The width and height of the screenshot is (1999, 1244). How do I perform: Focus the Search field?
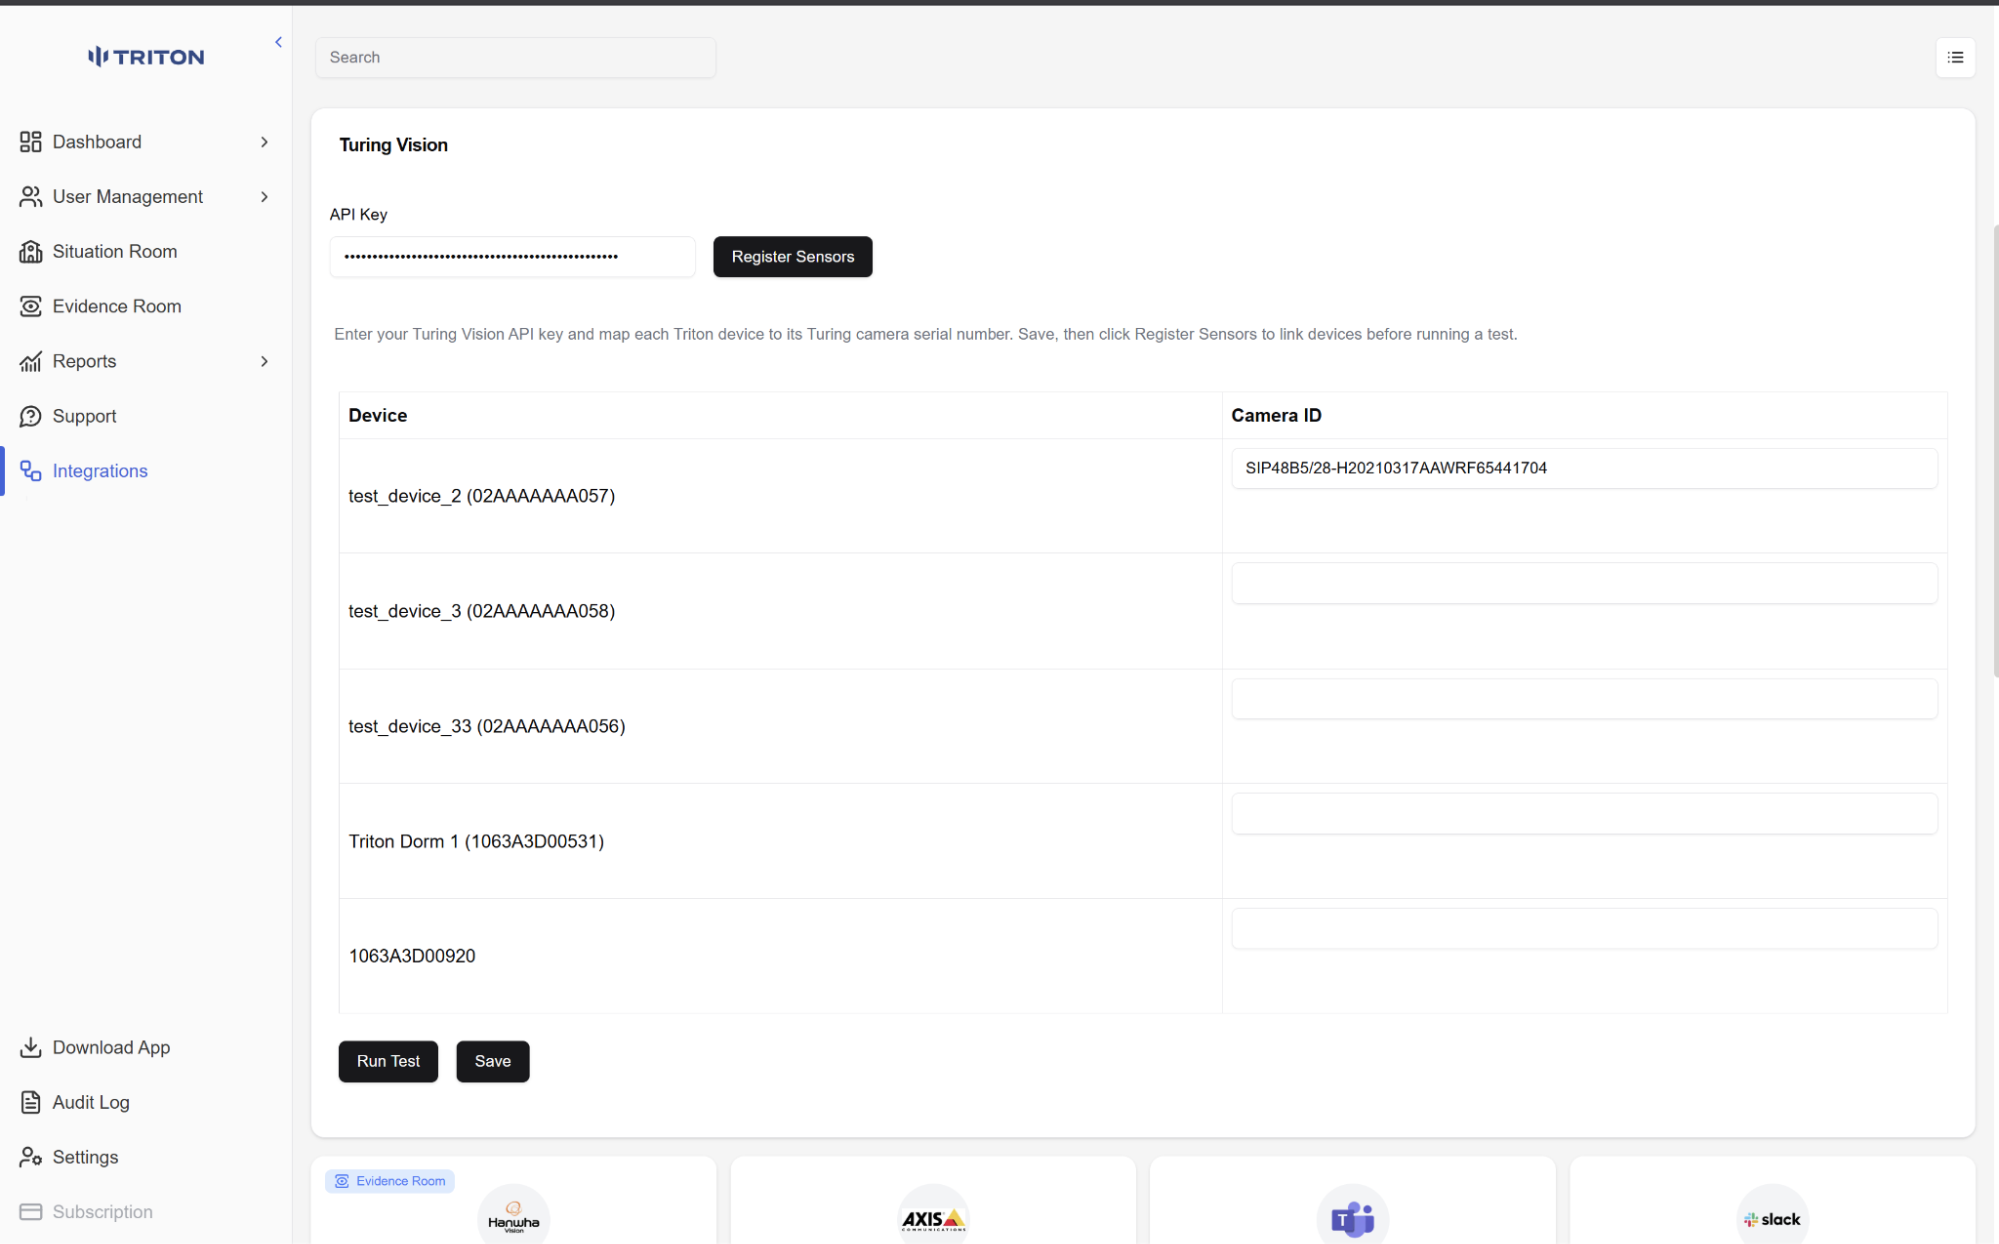tap(515, 58)
